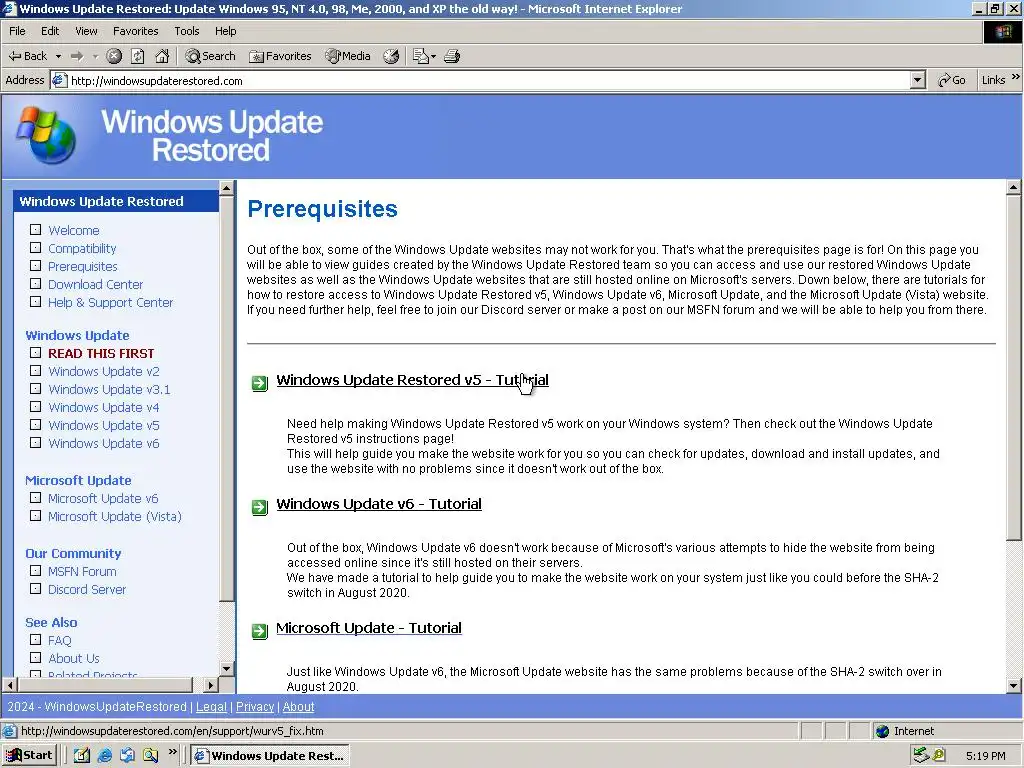Viewport: 1024px width, 768px height.
Task: Open the Media toolbar button
Action: click(x=348, y=56)
